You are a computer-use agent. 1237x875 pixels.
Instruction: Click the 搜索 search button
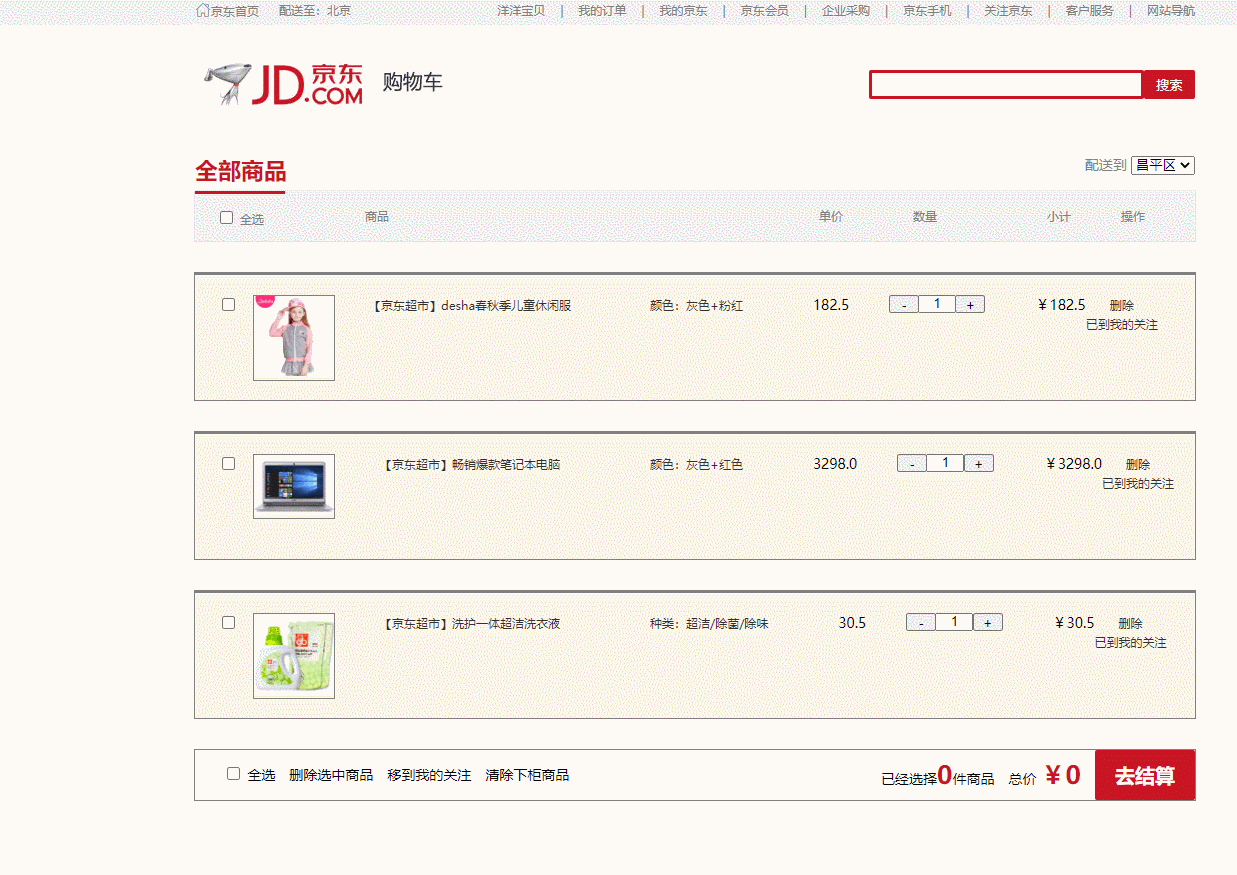coord(1168,85)
